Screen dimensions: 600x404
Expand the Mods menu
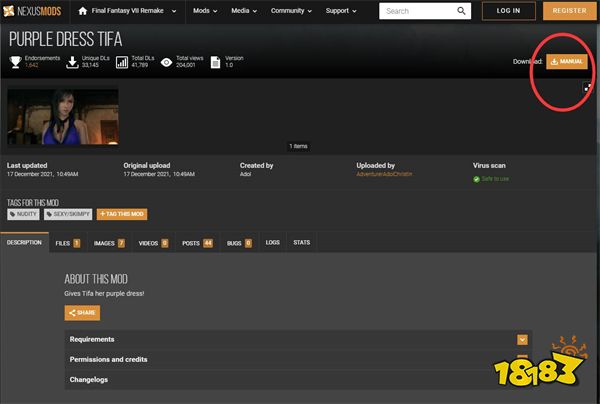tap(205, 11)
